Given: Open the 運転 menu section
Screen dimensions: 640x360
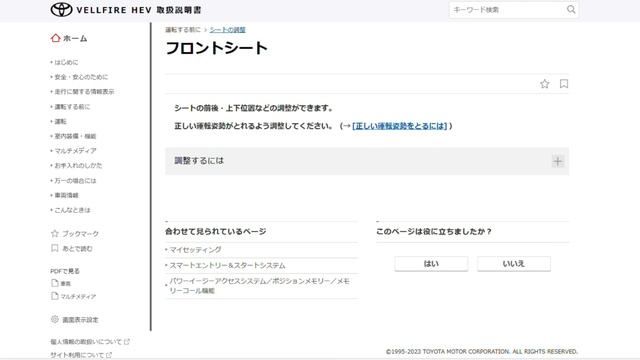Looking at the screenshot, I should [x=60, y=122].
